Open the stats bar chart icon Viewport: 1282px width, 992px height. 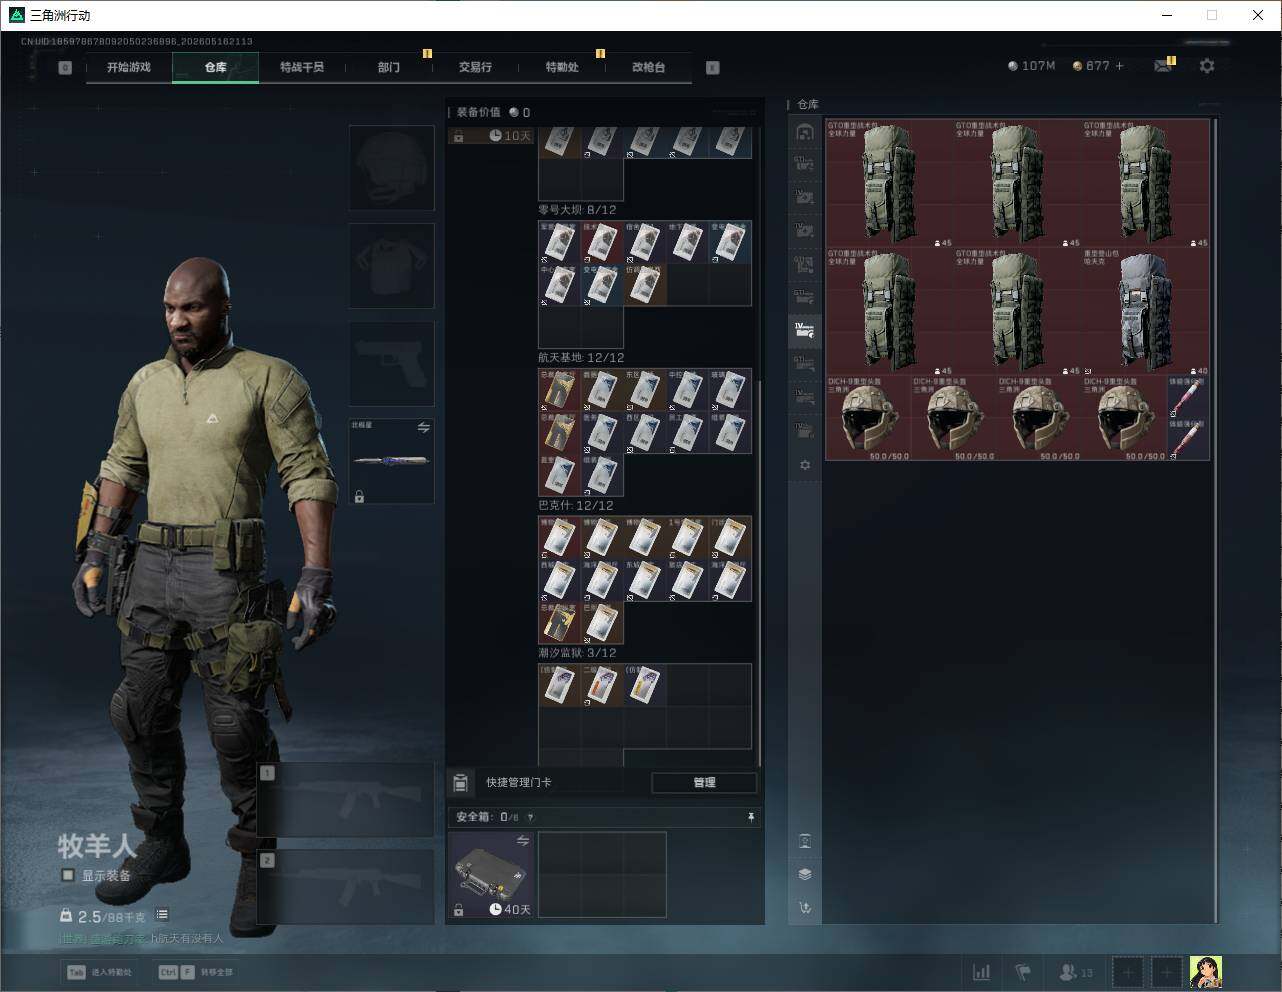(982, 972)
